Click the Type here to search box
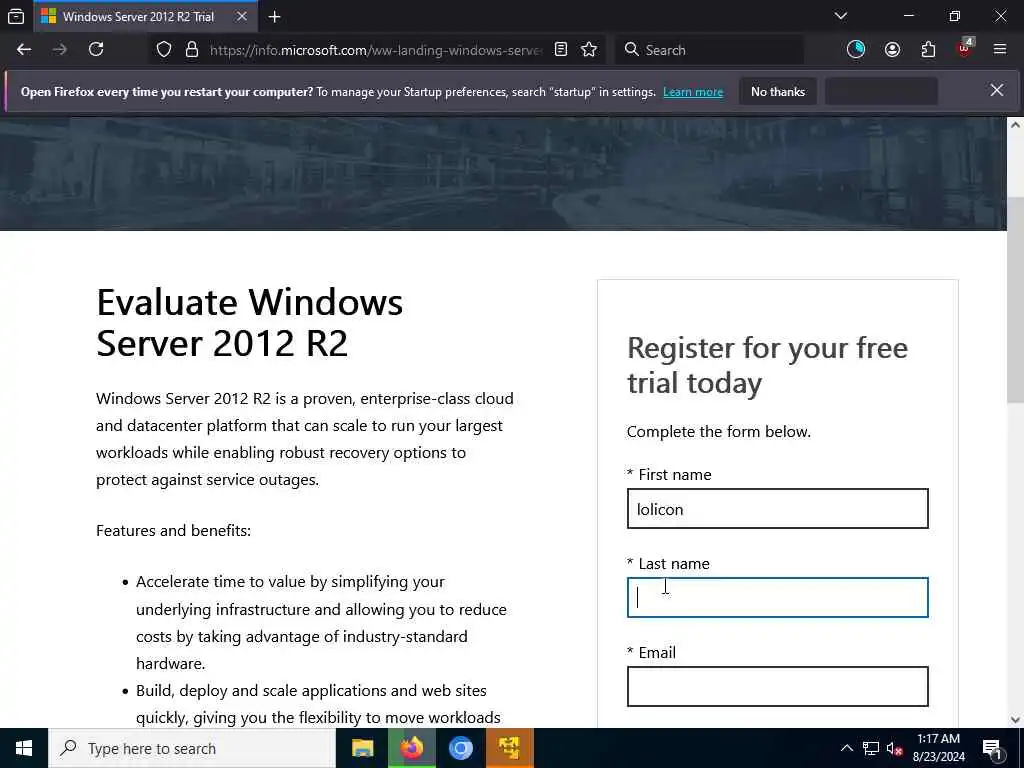The width and height of the screenshot is (1024, 768). point(192,748)
